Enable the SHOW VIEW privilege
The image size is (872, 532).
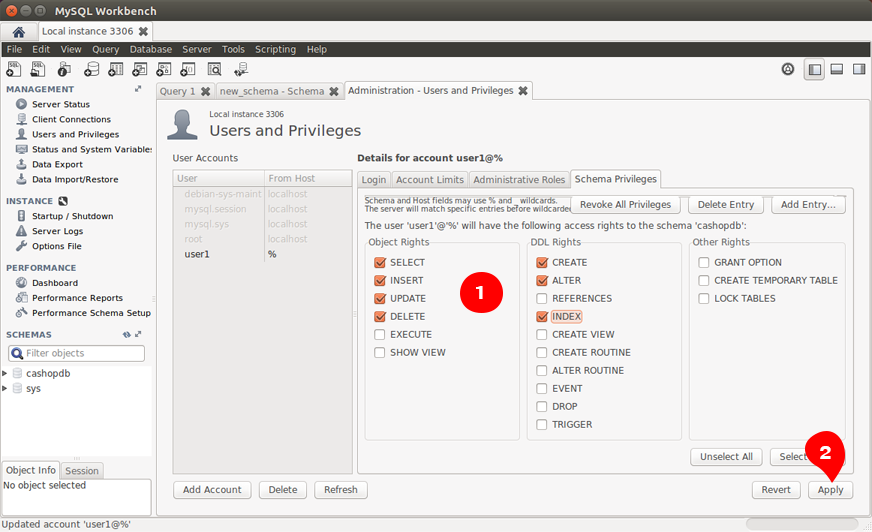[x=380, y=352]
